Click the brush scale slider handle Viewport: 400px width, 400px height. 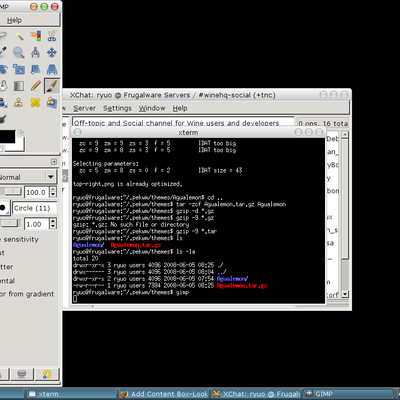pos(11,223)
